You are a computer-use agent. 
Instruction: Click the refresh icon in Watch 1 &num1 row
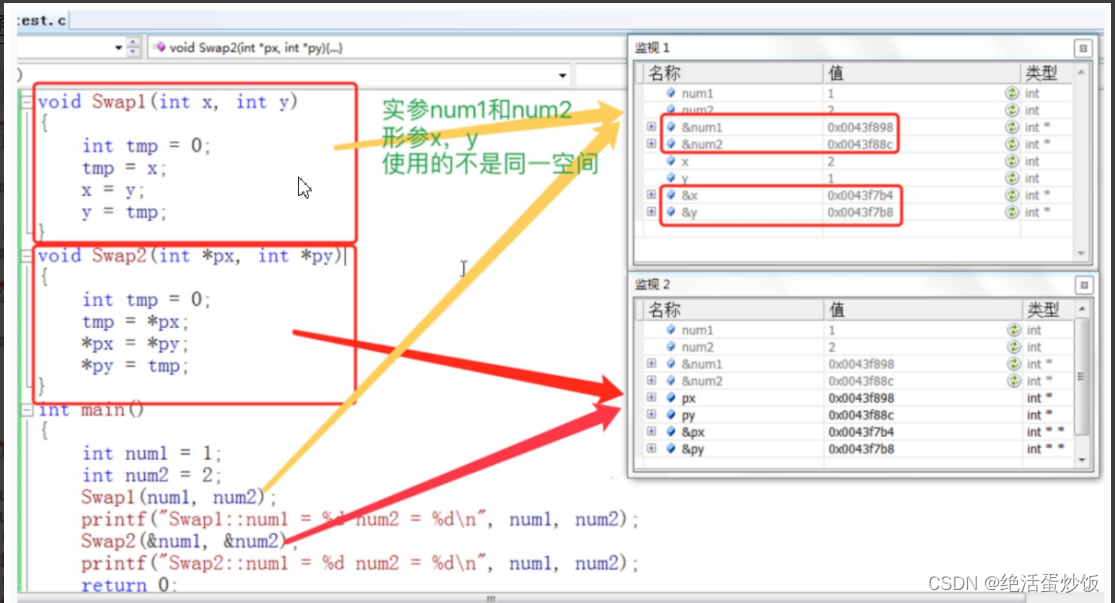[1012, 127]
